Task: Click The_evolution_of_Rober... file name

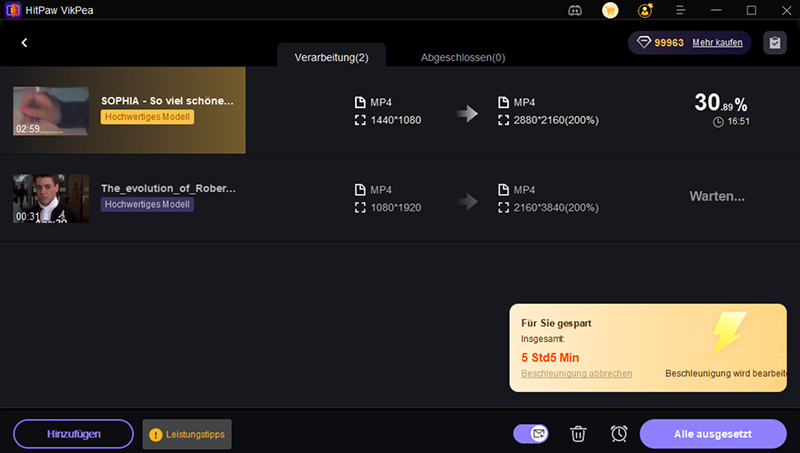Action: pos(168,188)
